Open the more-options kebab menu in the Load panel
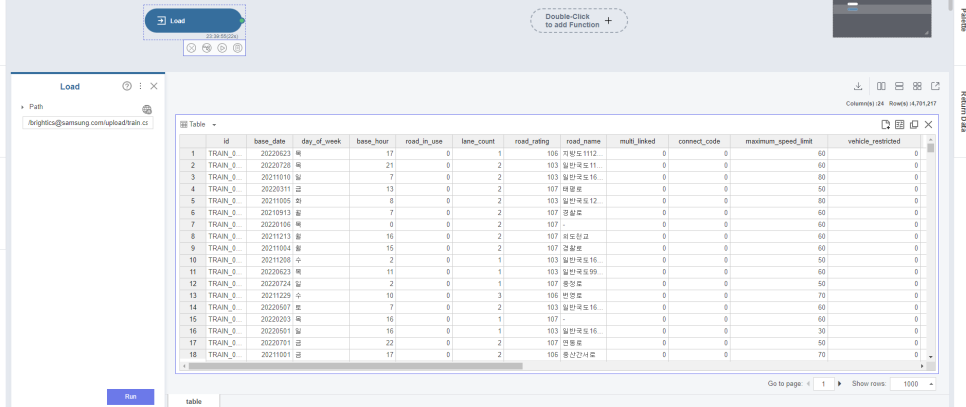This screenshot has width=966, height=407. pyautogui.click(x=140, y=86)
